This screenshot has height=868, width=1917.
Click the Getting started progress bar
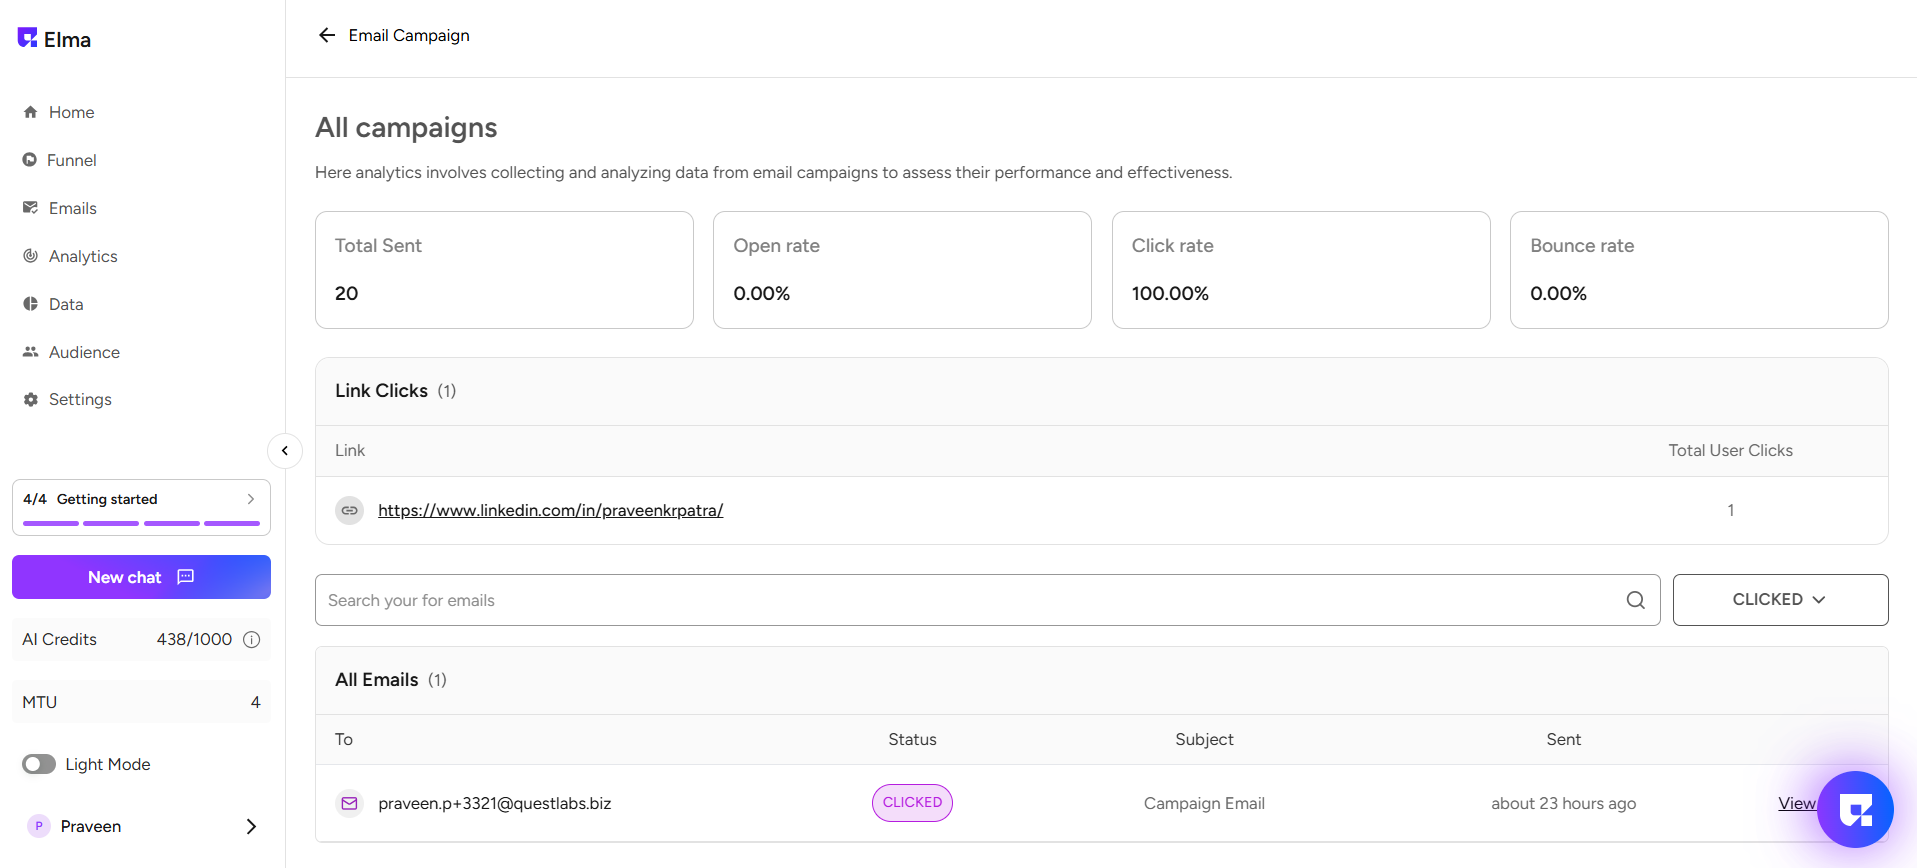tap(141, 523)
